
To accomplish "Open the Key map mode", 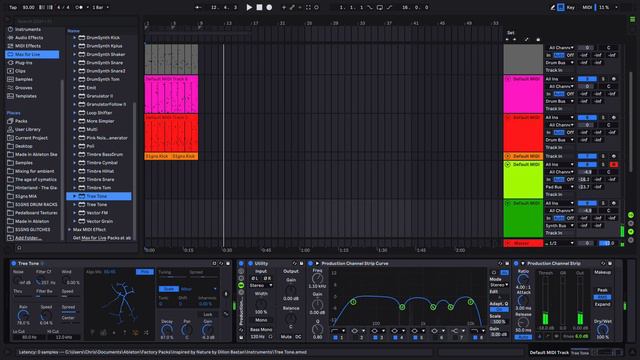I will pyautogui.click(x=571, y=7).
